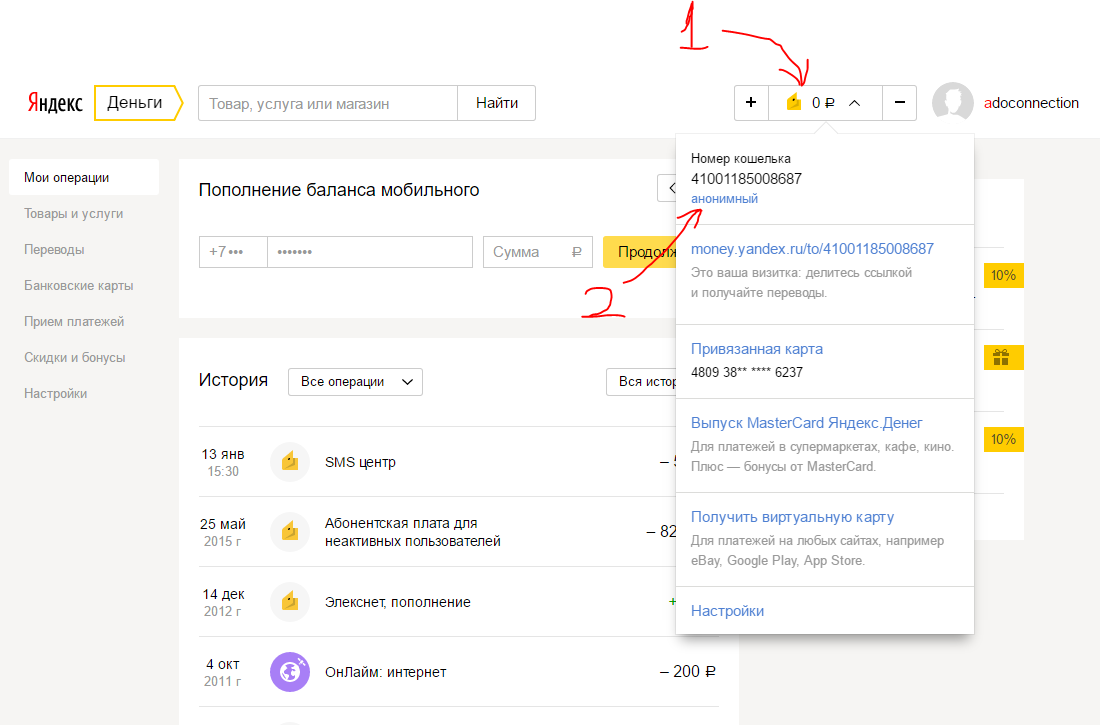Click the Пополнение баланса мобильного heading

(339, 190)
